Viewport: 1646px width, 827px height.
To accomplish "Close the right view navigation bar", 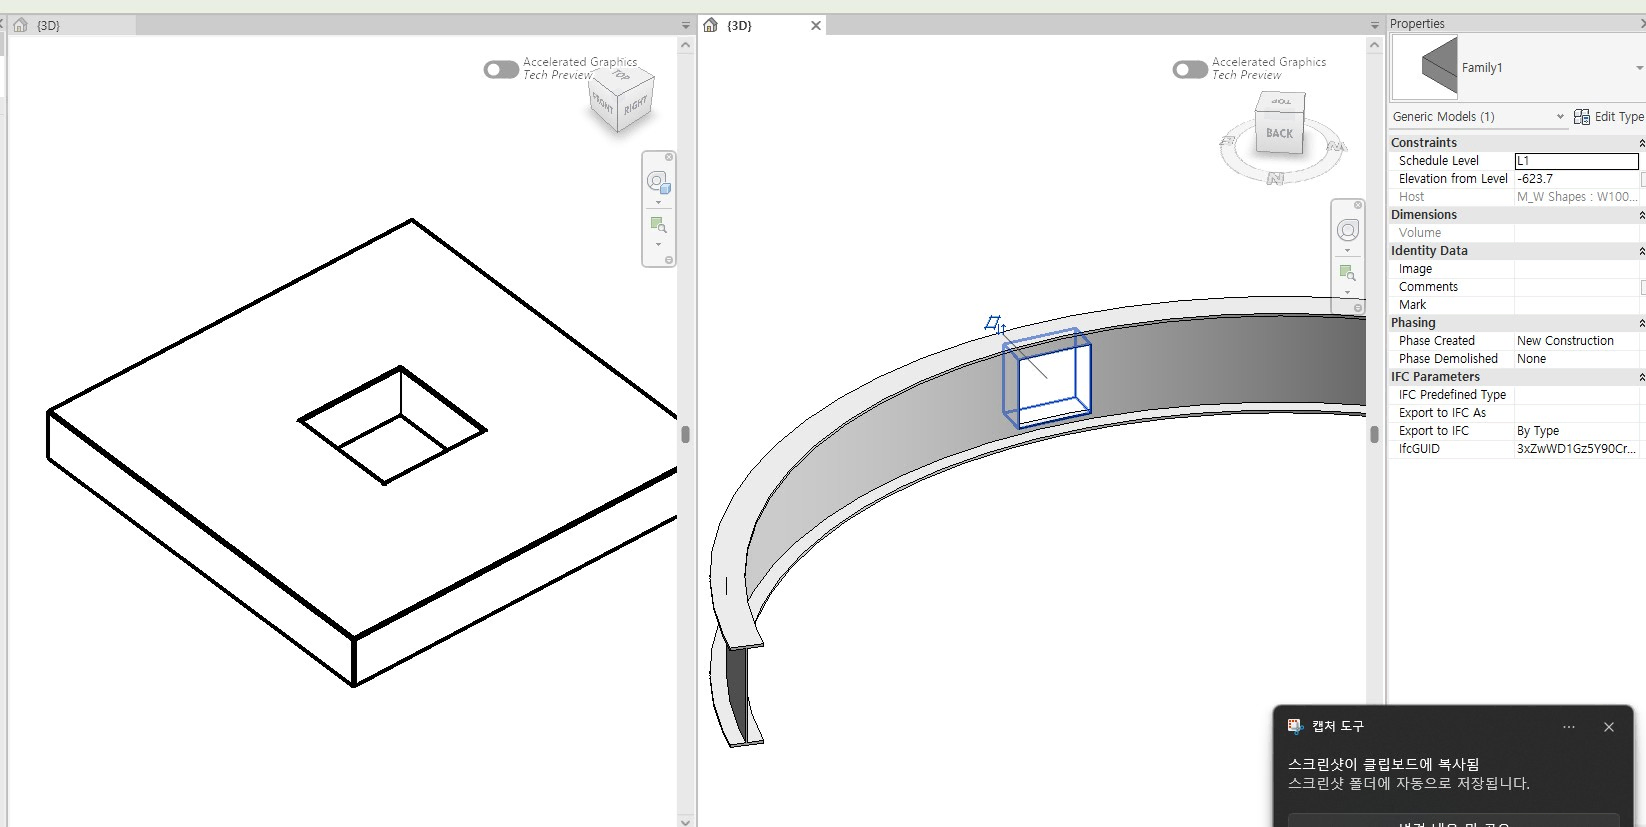I will pos(1358,205).
